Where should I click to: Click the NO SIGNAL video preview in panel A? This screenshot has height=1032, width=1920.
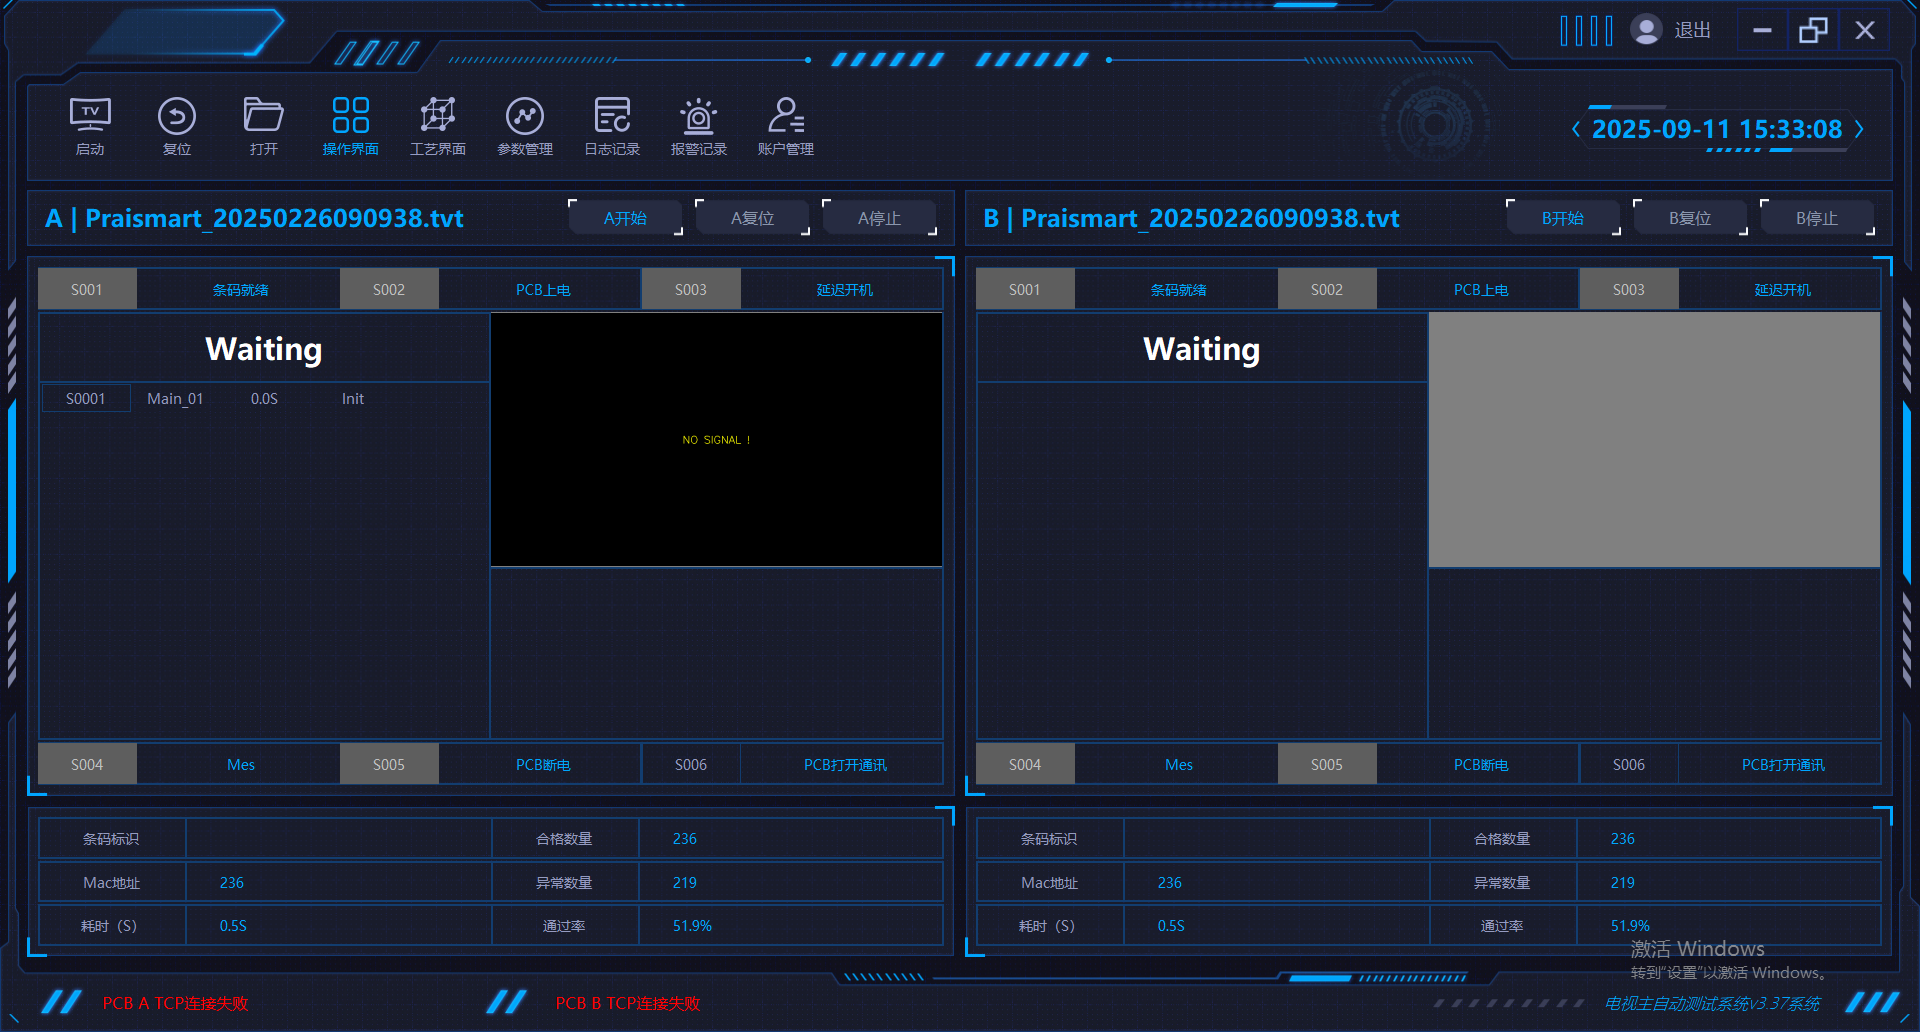pos(716,440)
